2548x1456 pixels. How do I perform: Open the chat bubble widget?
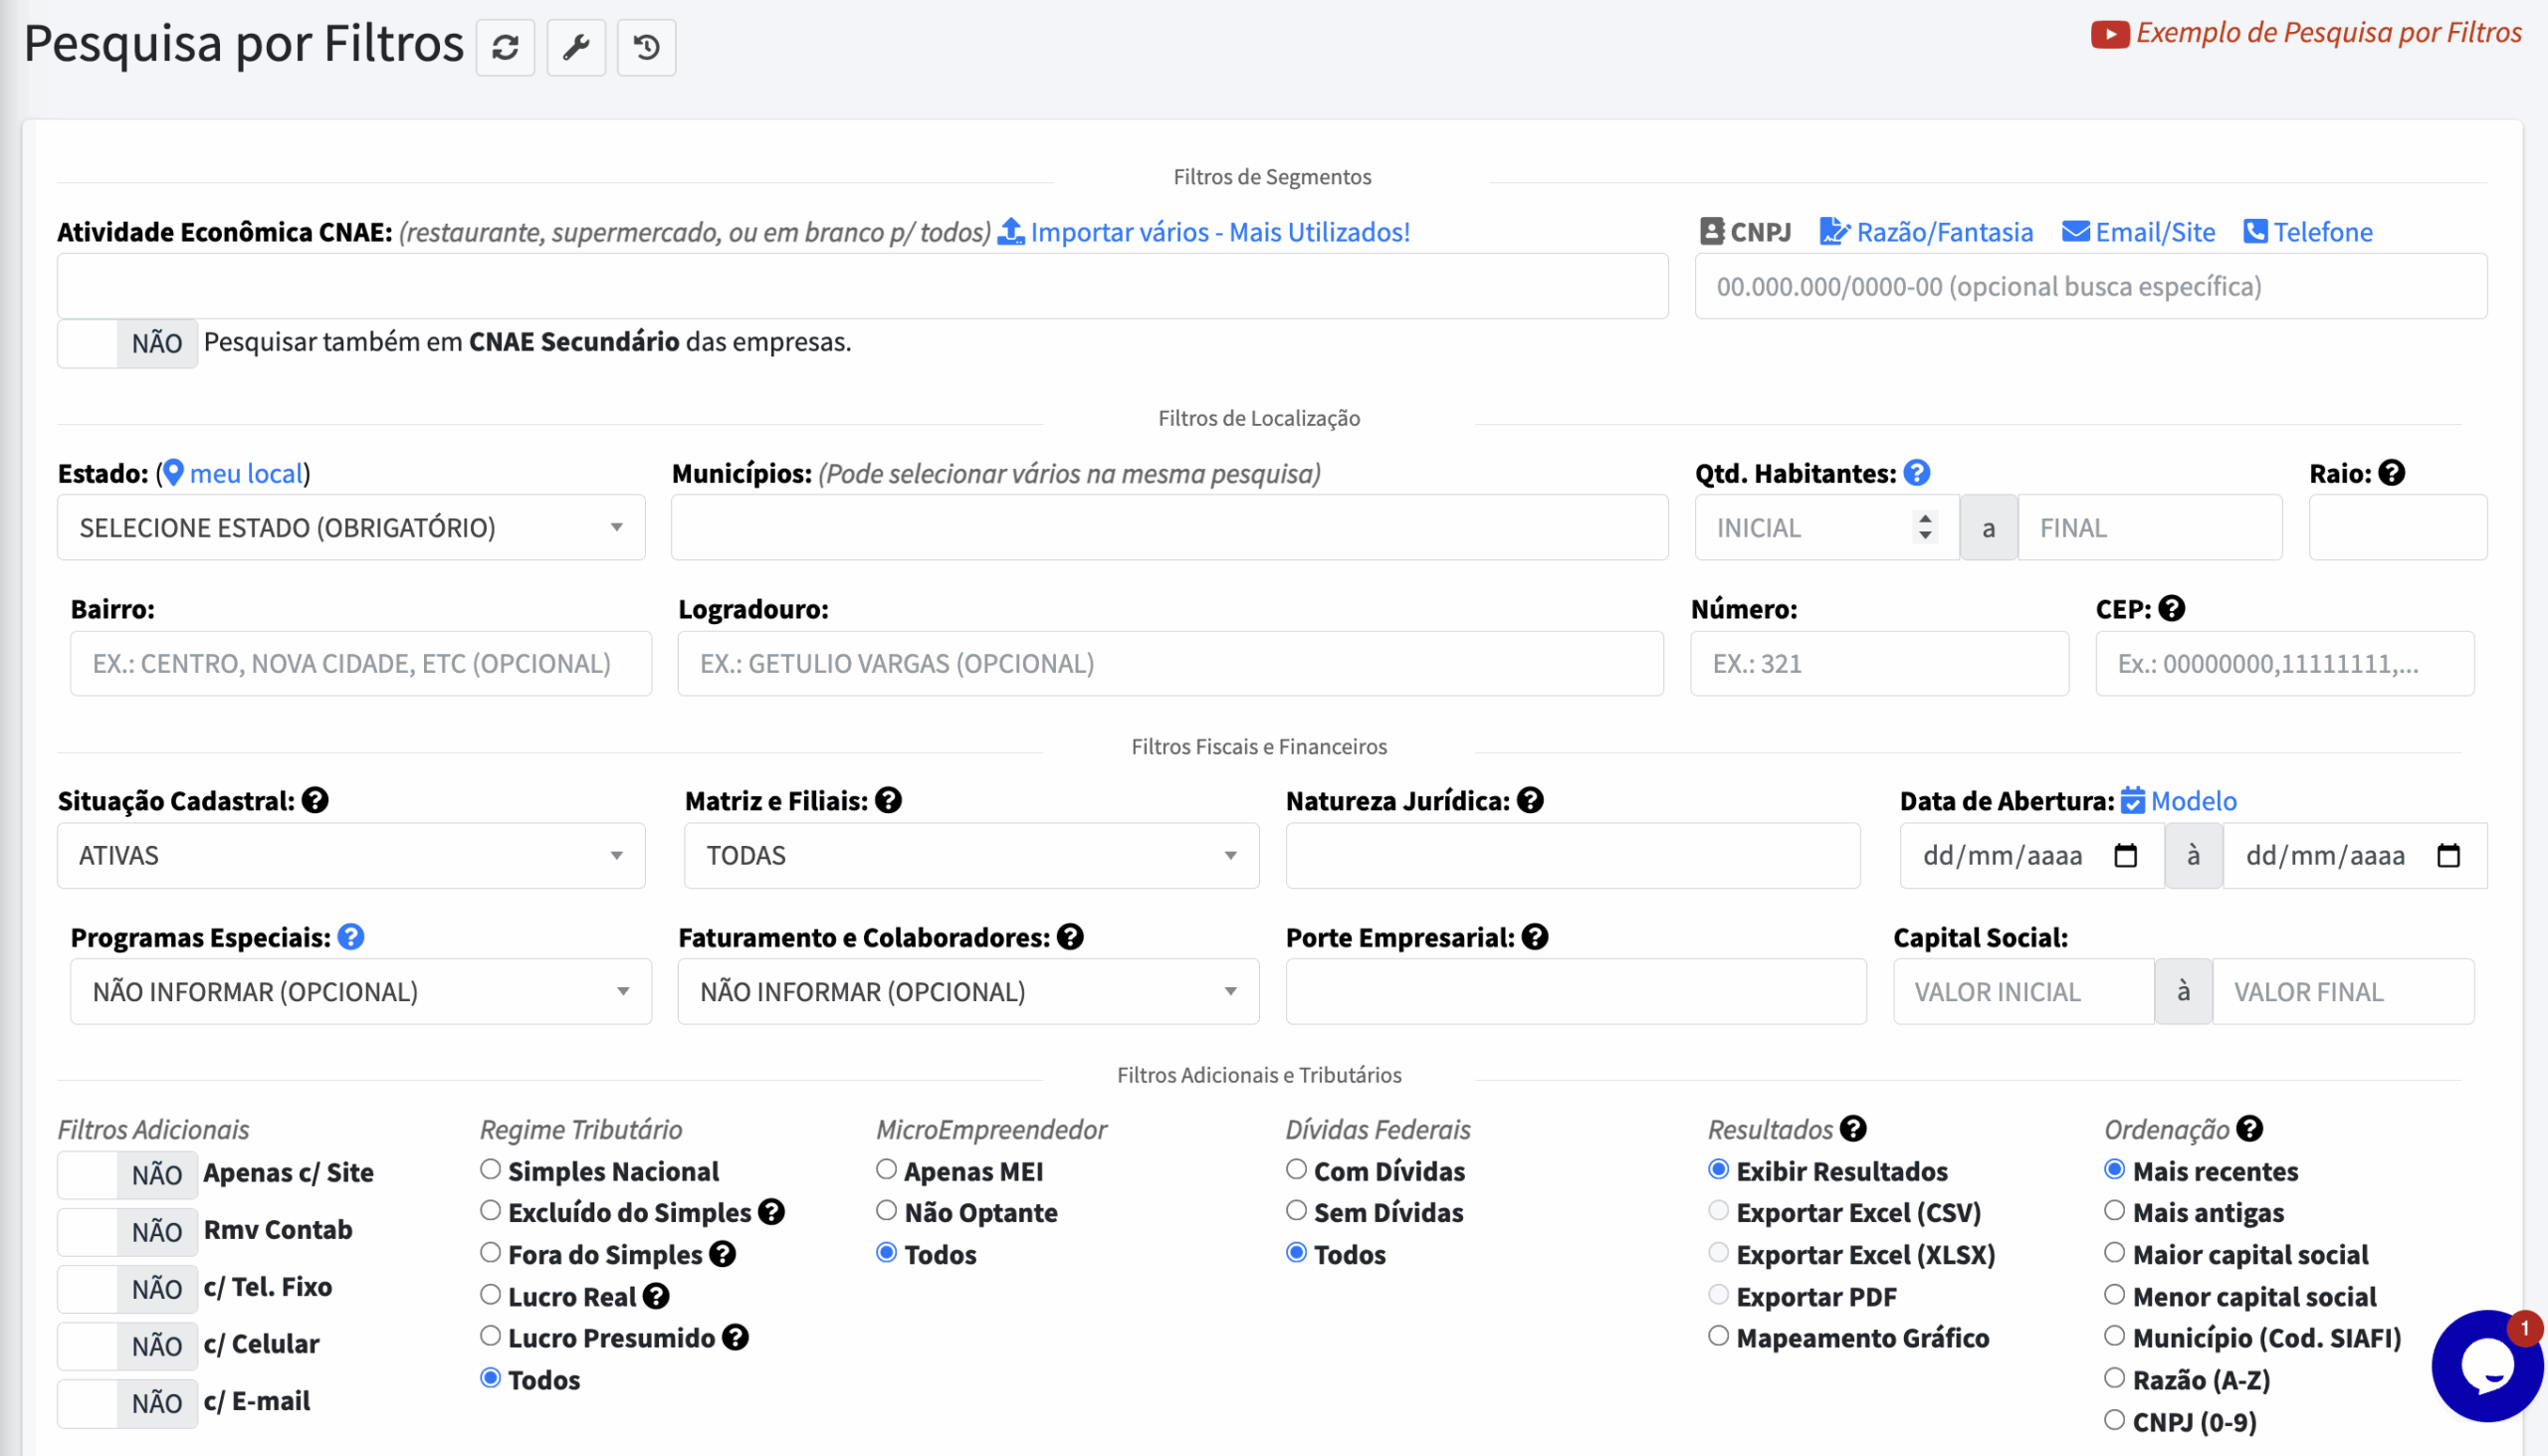(2486, 1366)
